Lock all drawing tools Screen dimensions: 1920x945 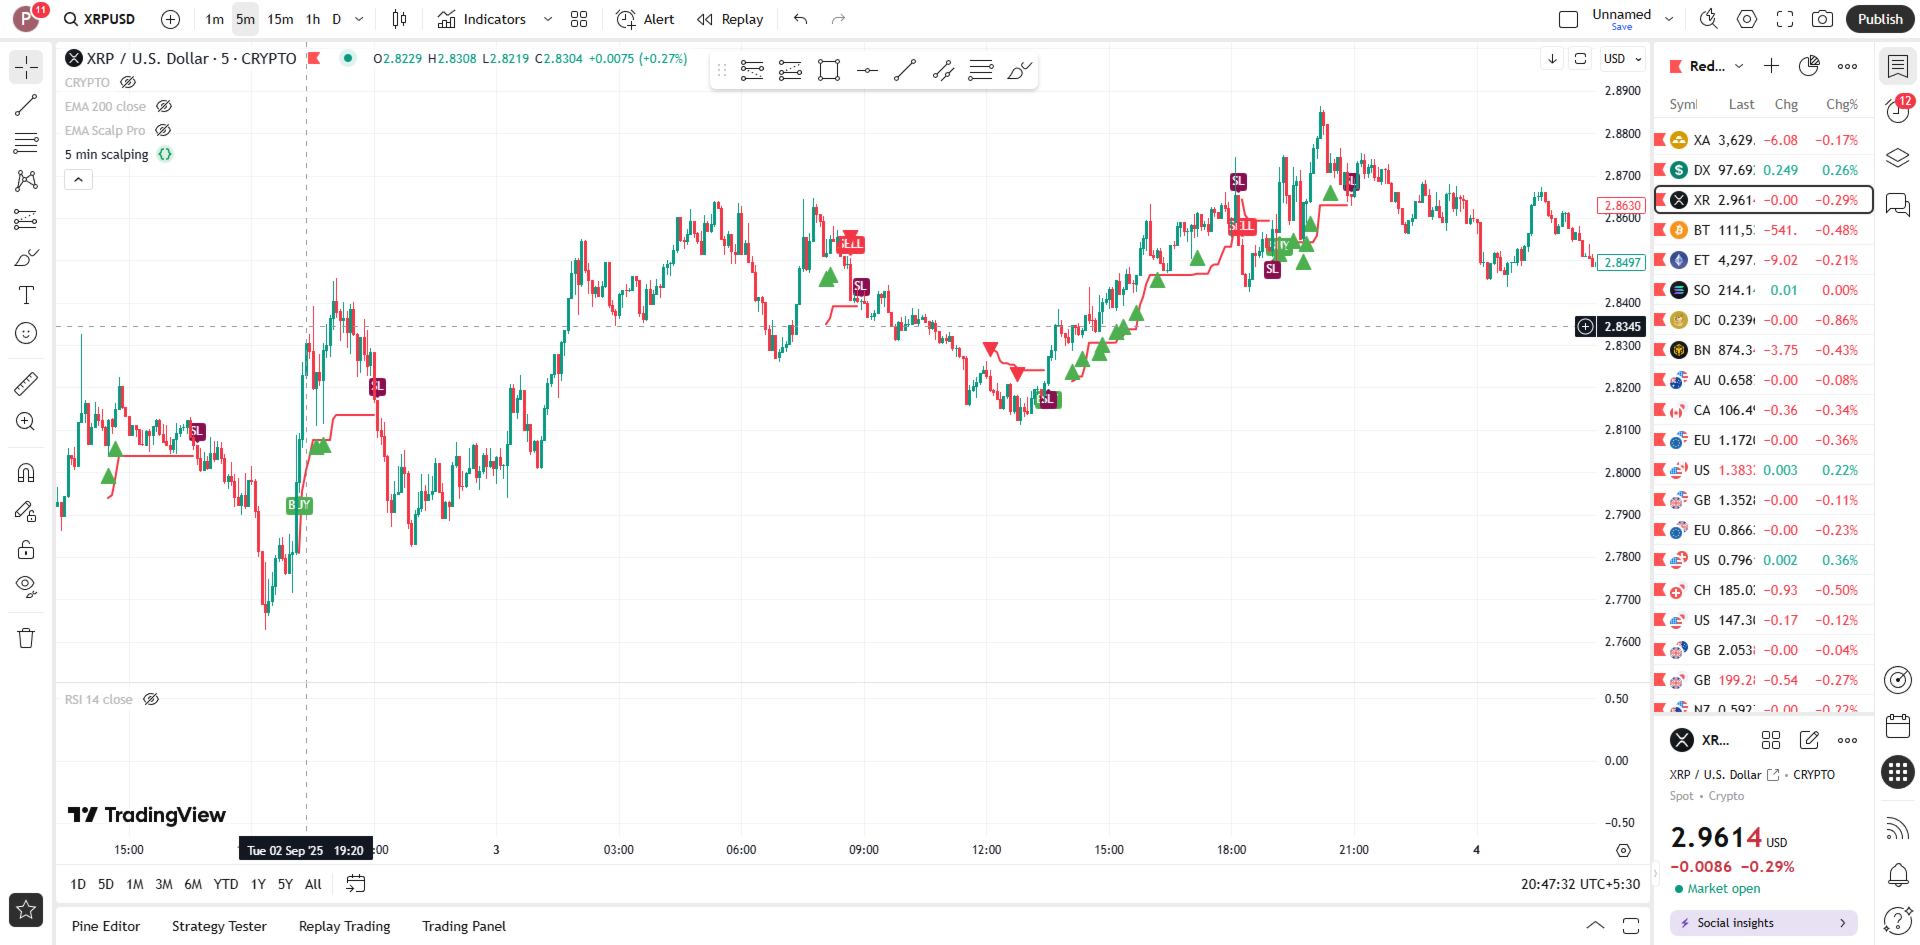tap(26, 549)
